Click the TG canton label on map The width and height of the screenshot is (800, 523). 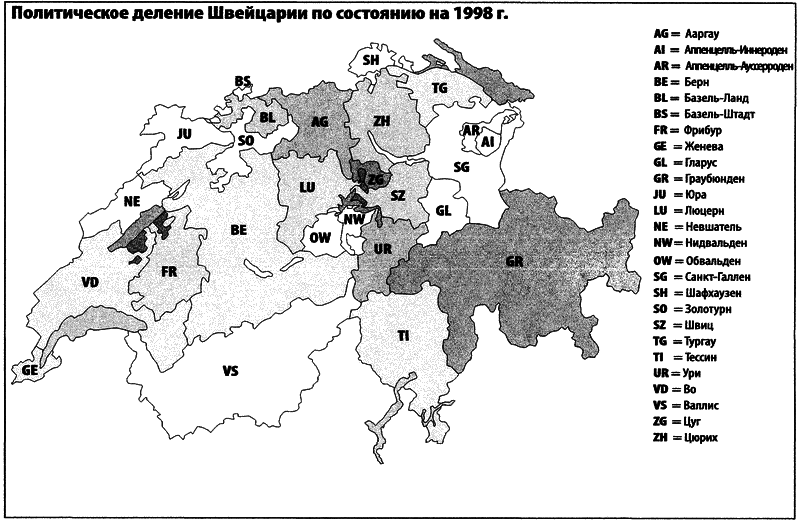pos(439,88)
